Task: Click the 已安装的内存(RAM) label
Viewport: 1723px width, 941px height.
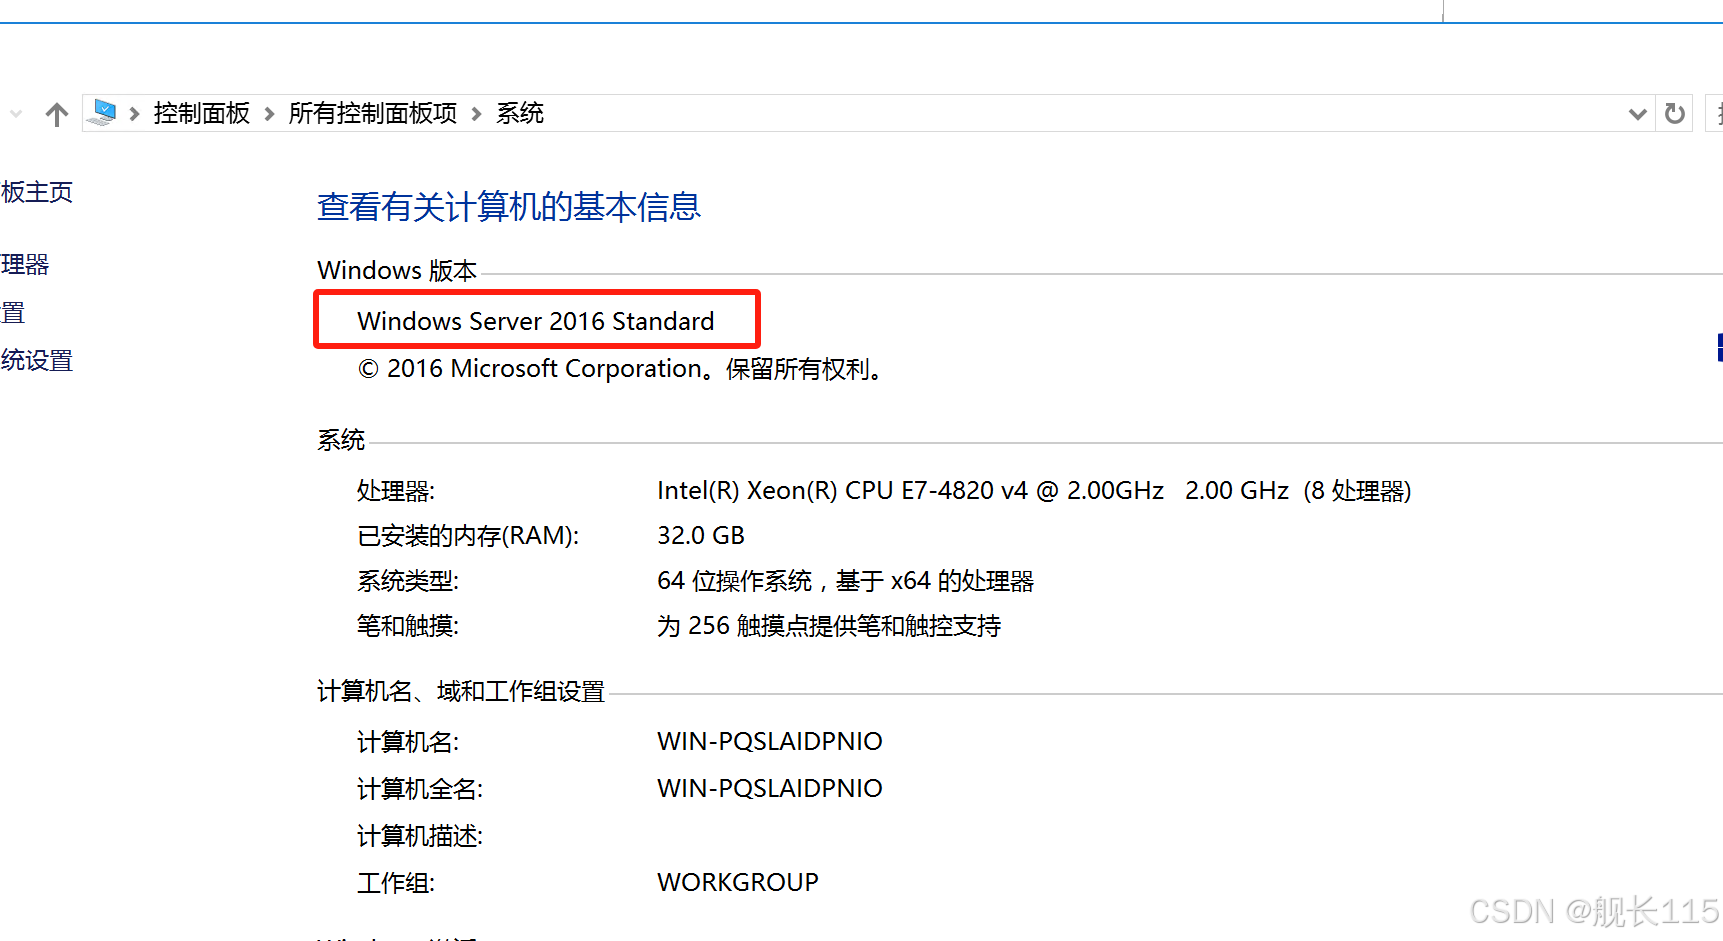Action: click(x=468, y=536)
